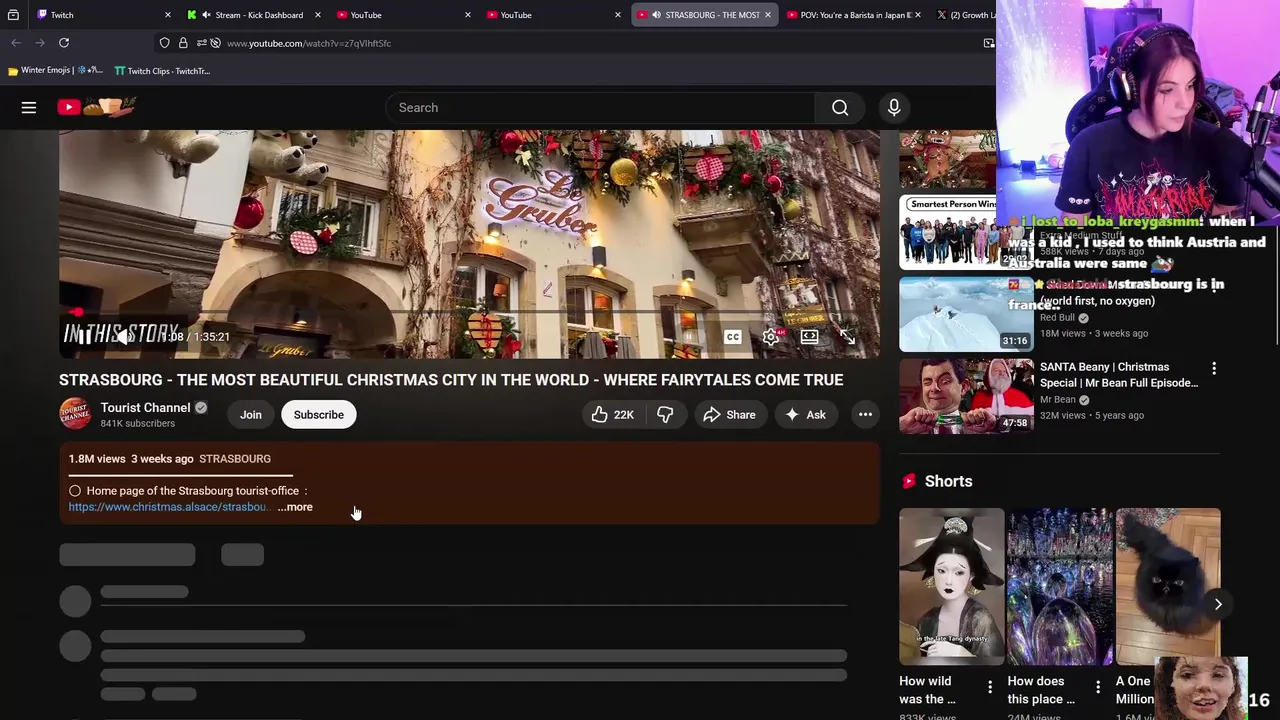The width and height of the screenshot is (1280, 720).
Task: Open the browser tab list button
Action: tap(13, 15)
